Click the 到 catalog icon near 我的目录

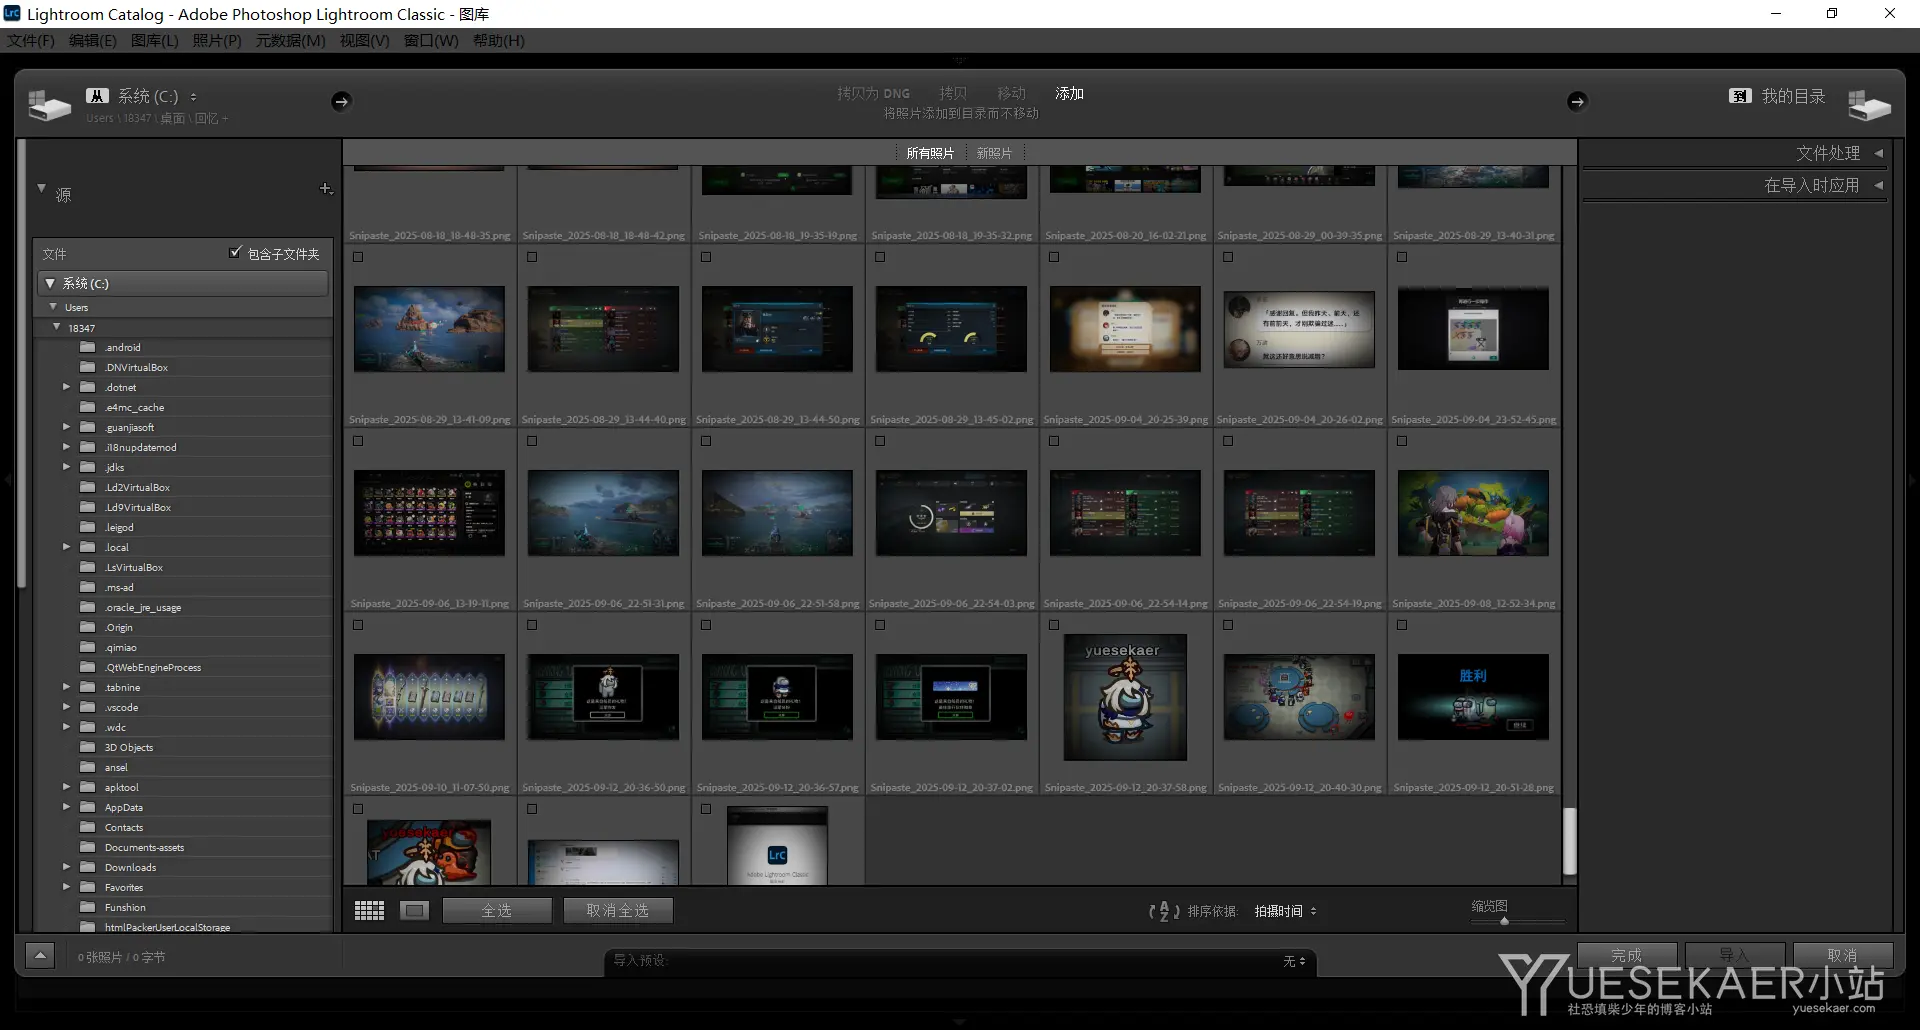coord(1740,95)
